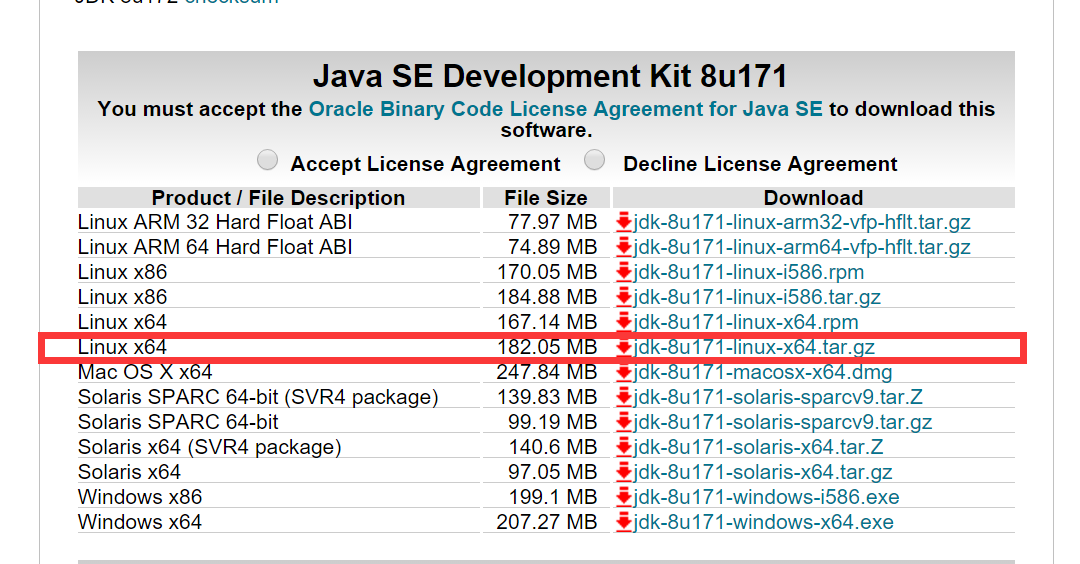This screenshot has height=564, width=1080.
Task: Click the Windows x86 description
Action: coord(140,497)
